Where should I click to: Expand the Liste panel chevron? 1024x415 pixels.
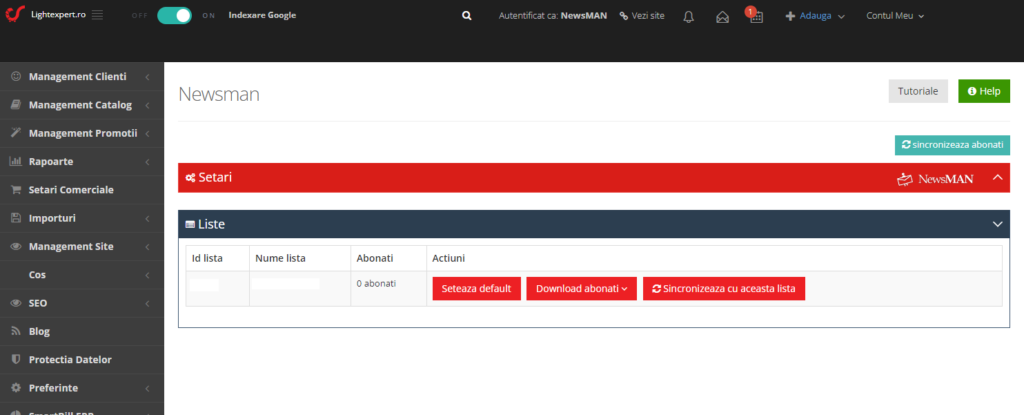(x=997, y=224)
